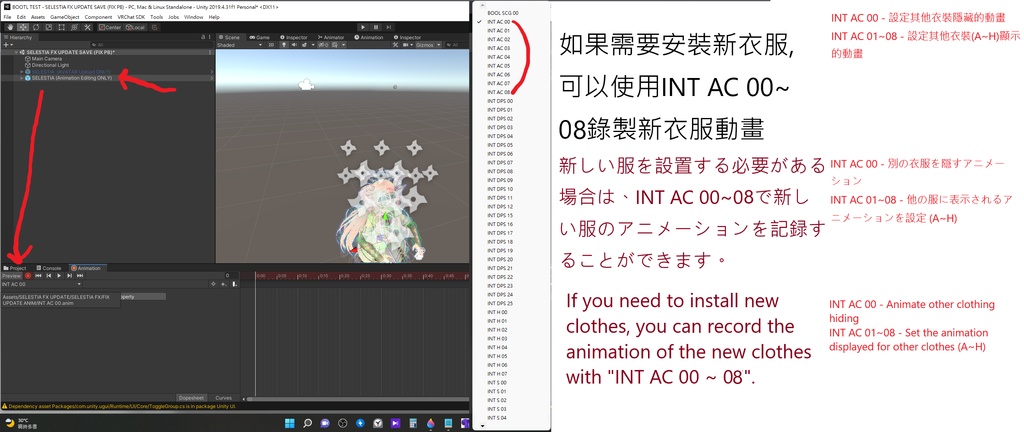Image resolution: width=1024 pixels, height=432 pixels.
Task: Go to first keyframe in Animation
Action: [x=38, y=276]
